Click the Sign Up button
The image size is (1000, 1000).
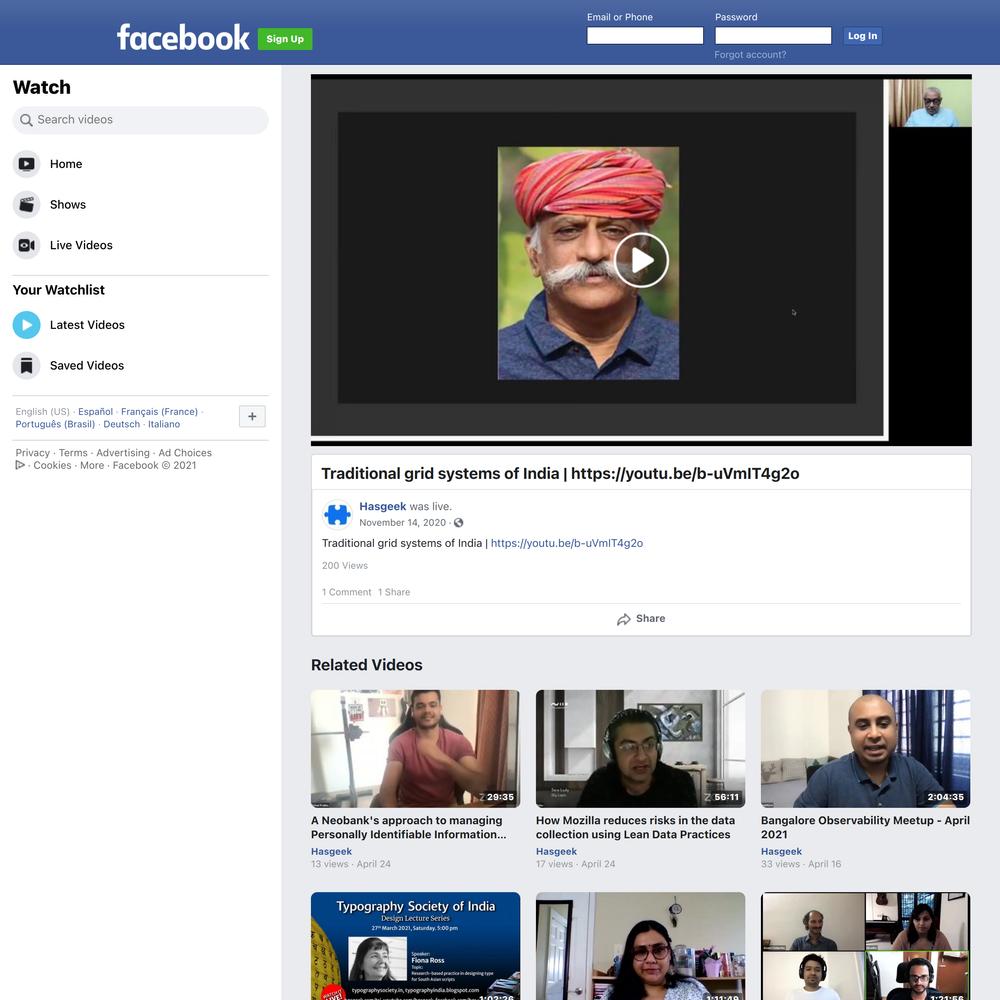285,39
